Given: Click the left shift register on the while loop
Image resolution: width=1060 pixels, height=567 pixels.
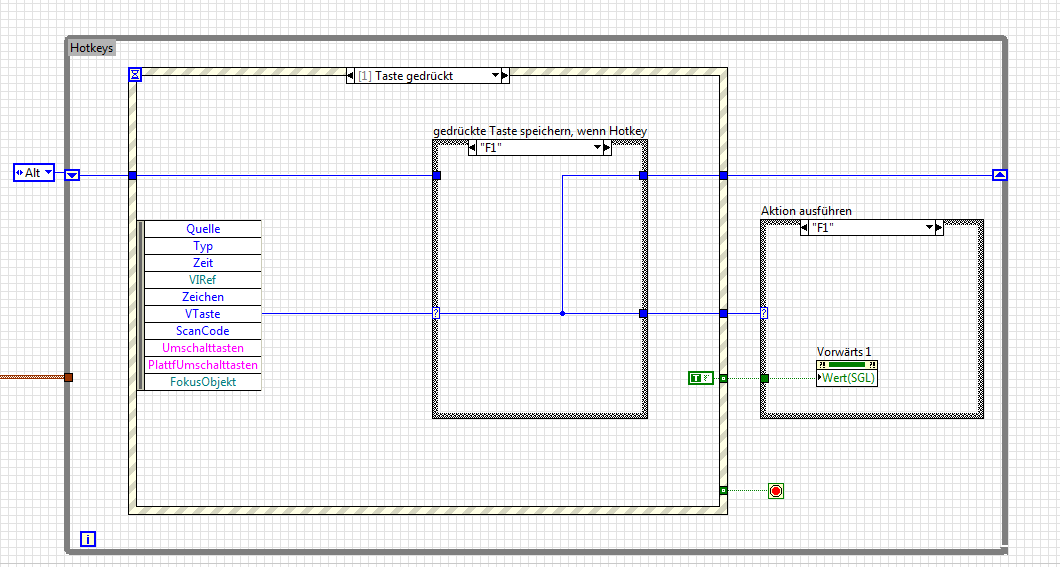Looking at the screenshot, I should click(72, 175).
